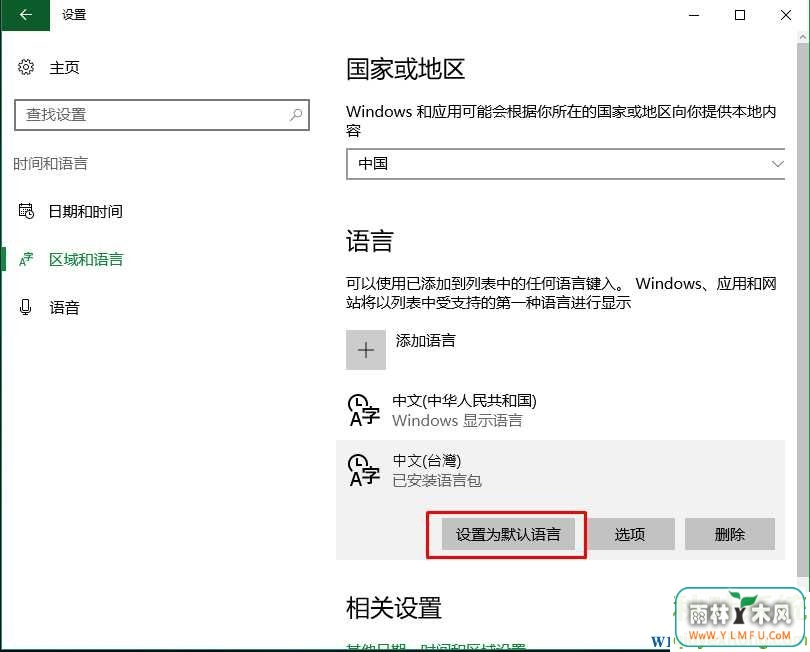810x652 pixels.
Task: Click the search magnifier icon
Action: pos(296,114)
